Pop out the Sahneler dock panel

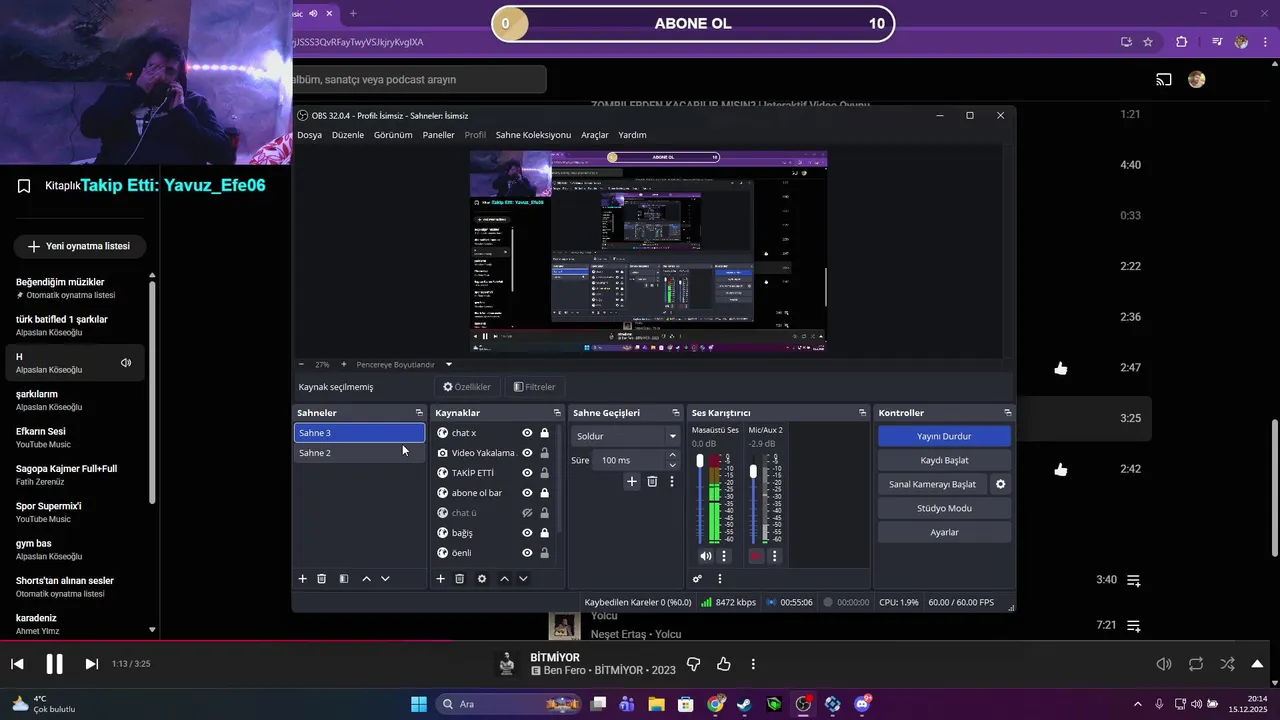click(419, 413)
